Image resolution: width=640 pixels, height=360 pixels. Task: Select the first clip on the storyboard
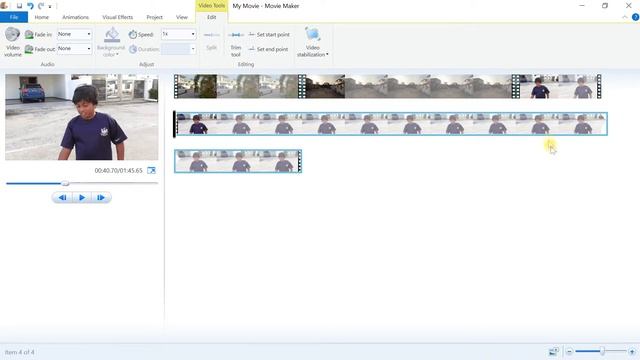click(x=239, y=86)
